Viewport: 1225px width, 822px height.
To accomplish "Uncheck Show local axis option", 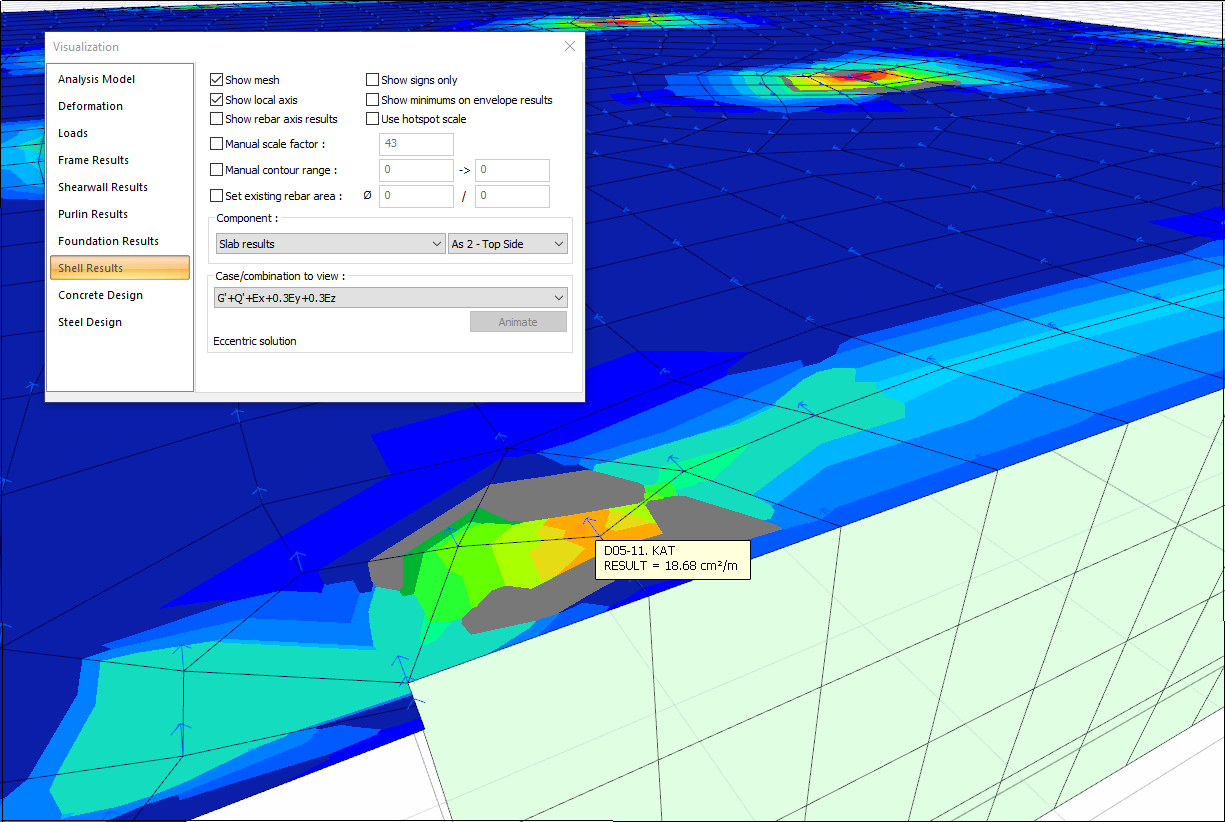I will coord(217,100).
